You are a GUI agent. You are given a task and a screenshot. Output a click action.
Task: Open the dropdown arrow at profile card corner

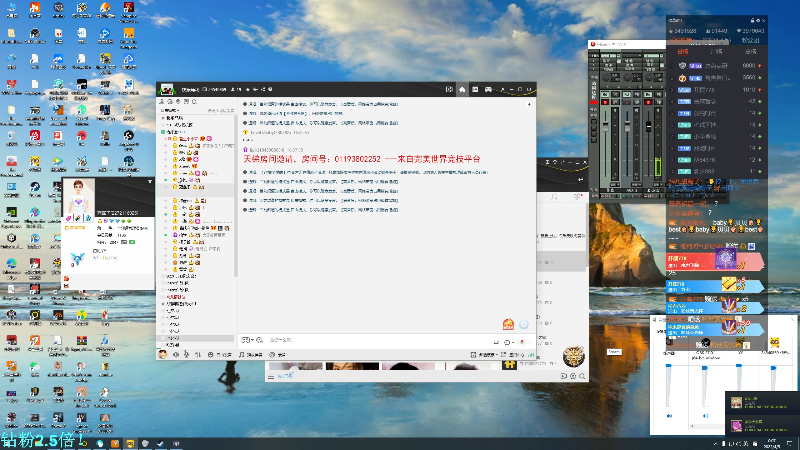pos(149,181)
